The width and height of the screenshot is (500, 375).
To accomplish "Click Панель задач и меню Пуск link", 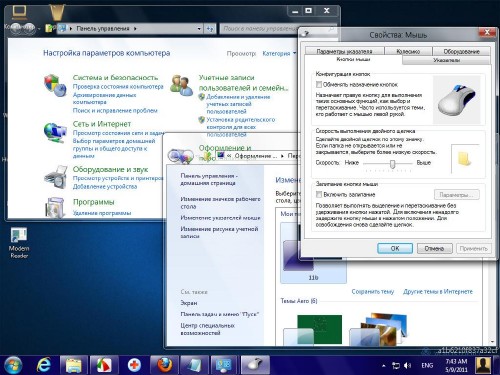I will [x=219, y=314].
